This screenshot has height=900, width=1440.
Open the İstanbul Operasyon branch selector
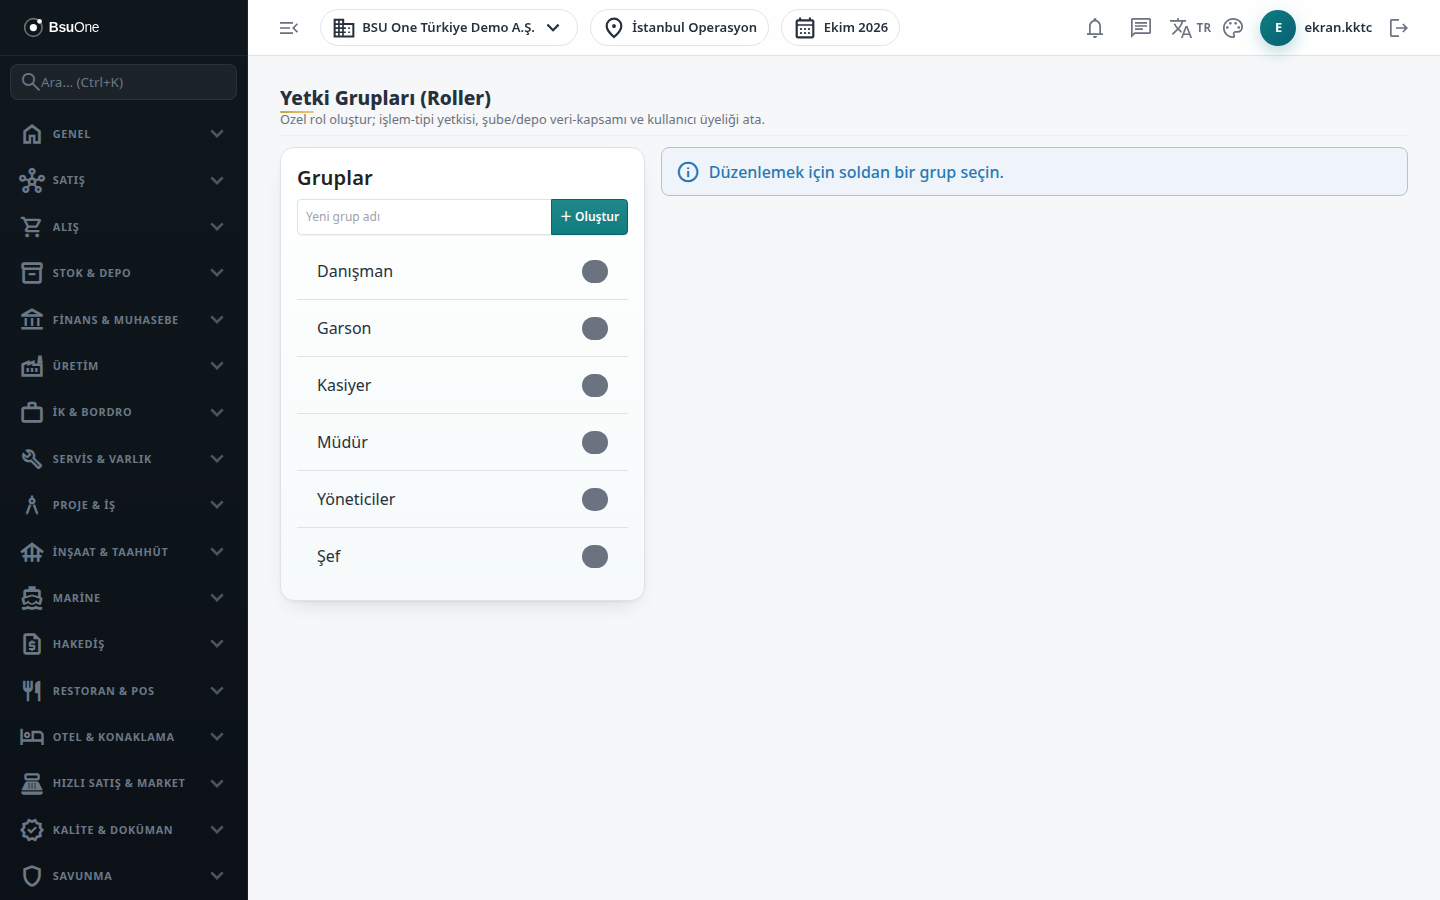[x=680, y=28]
